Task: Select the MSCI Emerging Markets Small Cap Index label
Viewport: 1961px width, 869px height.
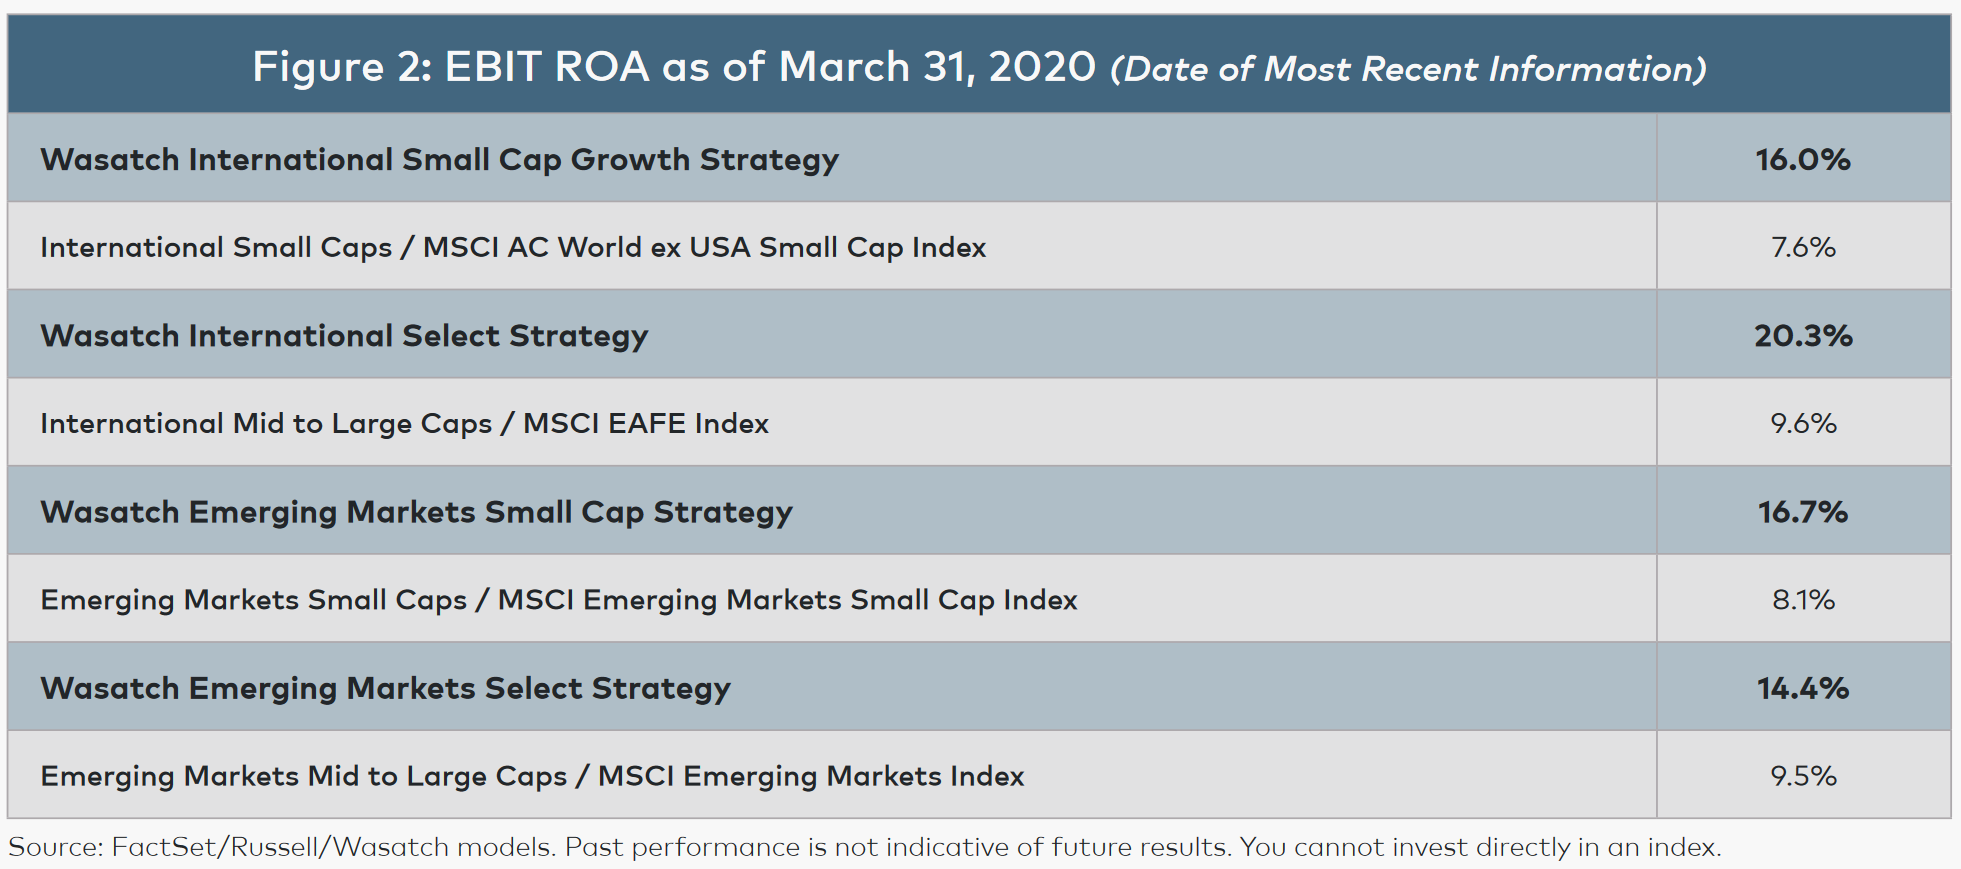Action: (558, 600)
